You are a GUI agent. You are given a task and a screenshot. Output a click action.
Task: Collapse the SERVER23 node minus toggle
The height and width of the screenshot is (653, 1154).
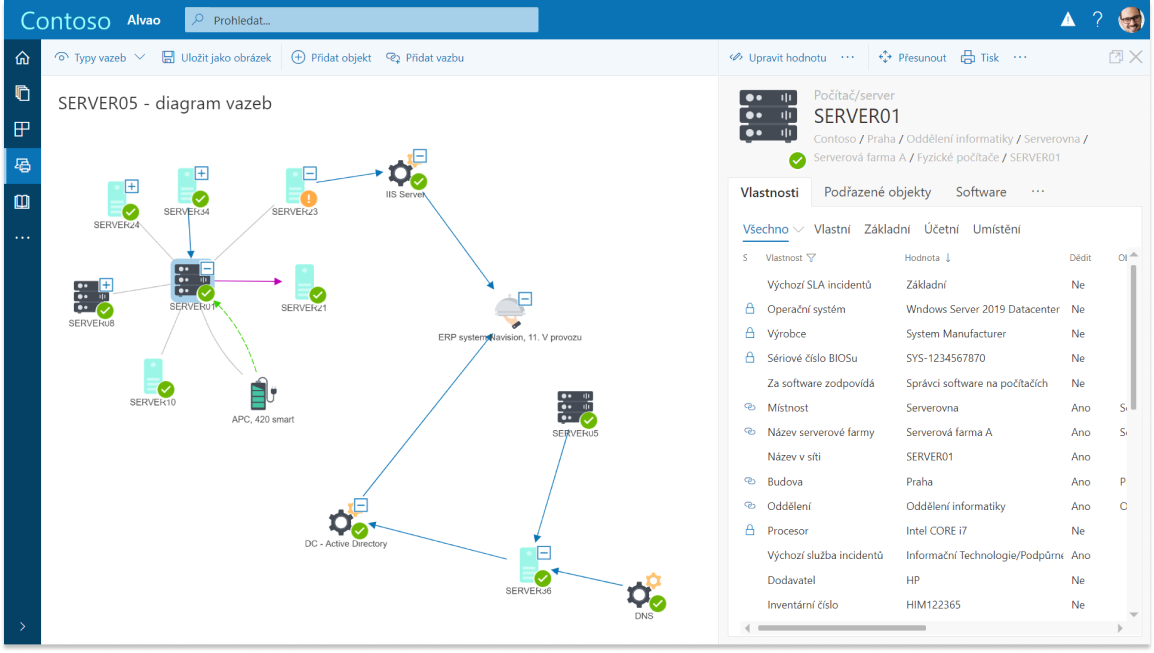[x=310, y=173]
